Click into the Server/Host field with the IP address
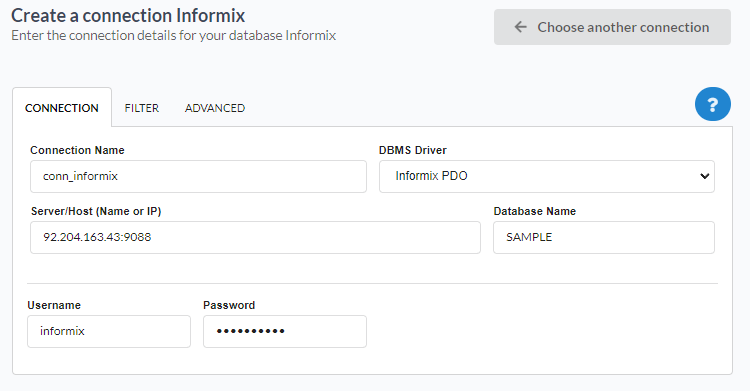Screen dimensions: 750x391 255,237
